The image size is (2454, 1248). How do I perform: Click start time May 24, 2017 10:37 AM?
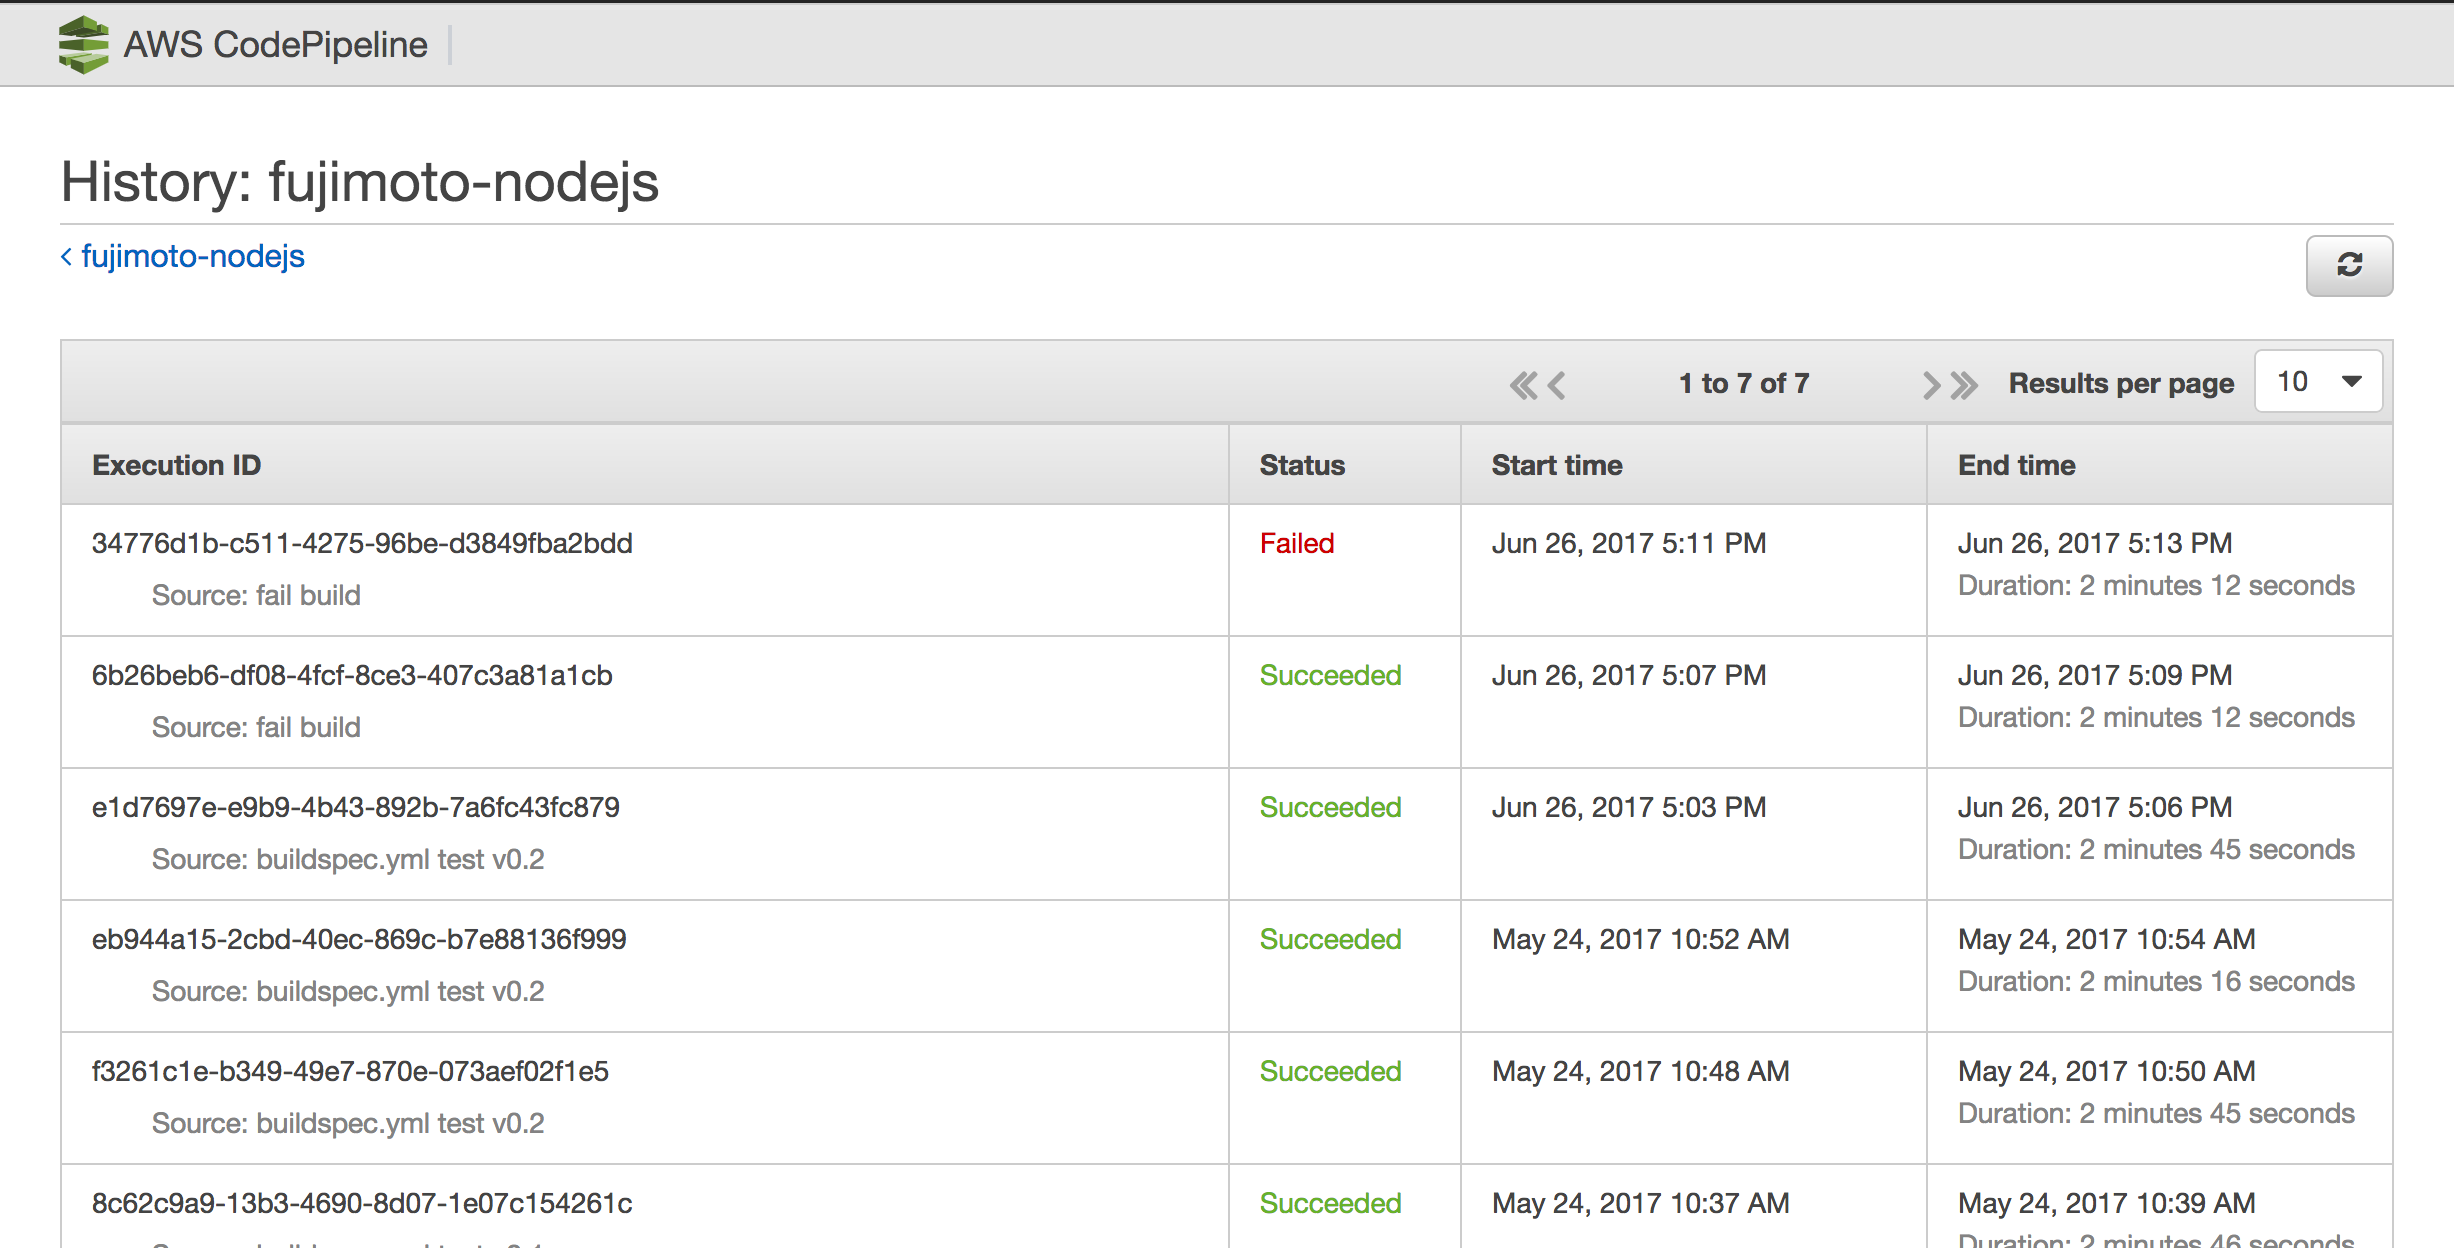coord(1641,1203)
